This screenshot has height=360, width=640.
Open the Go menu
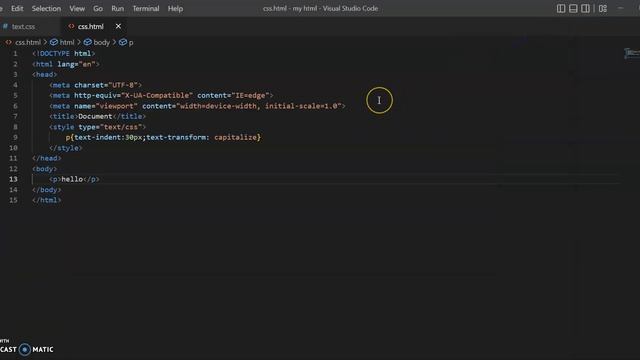click(x=98, y=9)
